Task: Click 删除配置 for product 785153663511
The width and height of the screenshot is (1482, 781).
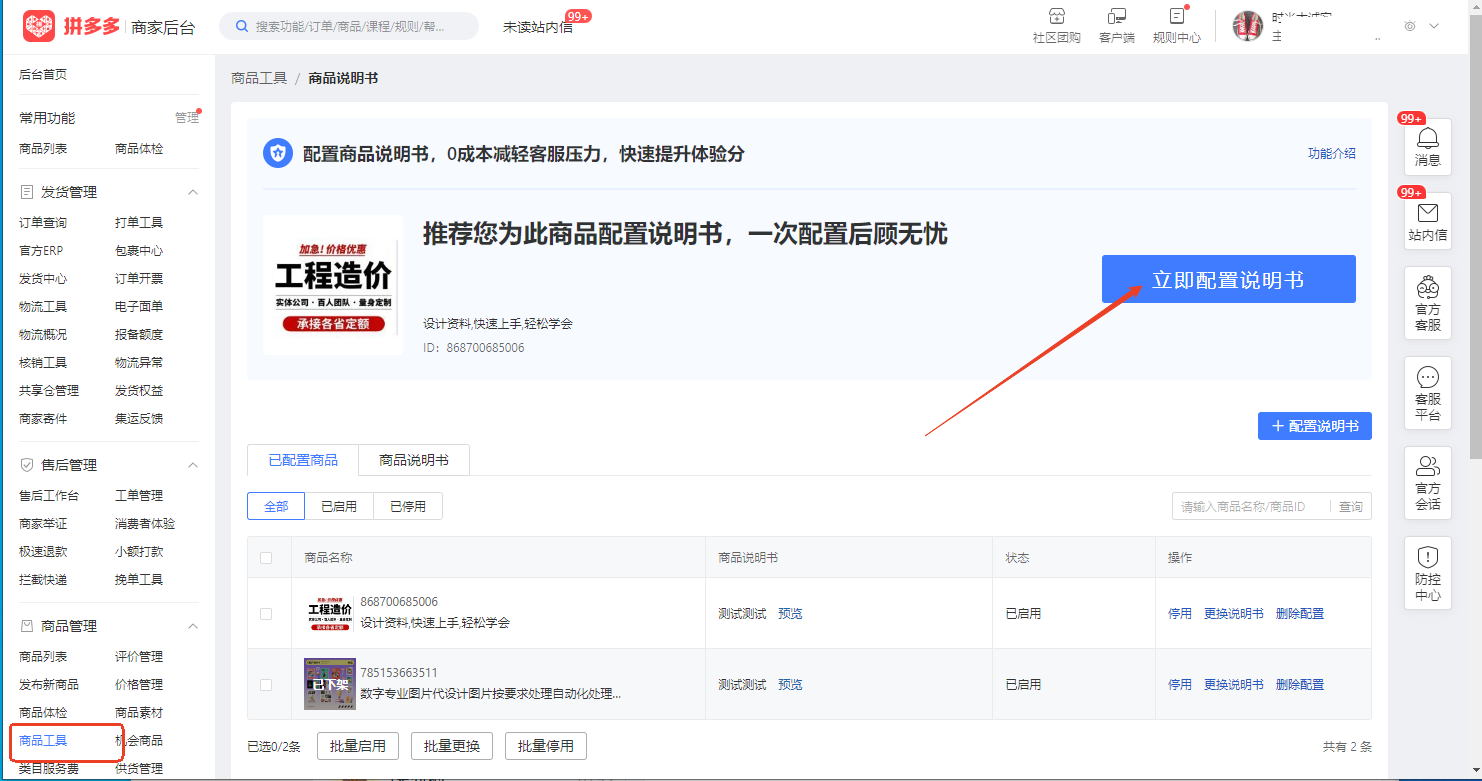Action: 1300,685
